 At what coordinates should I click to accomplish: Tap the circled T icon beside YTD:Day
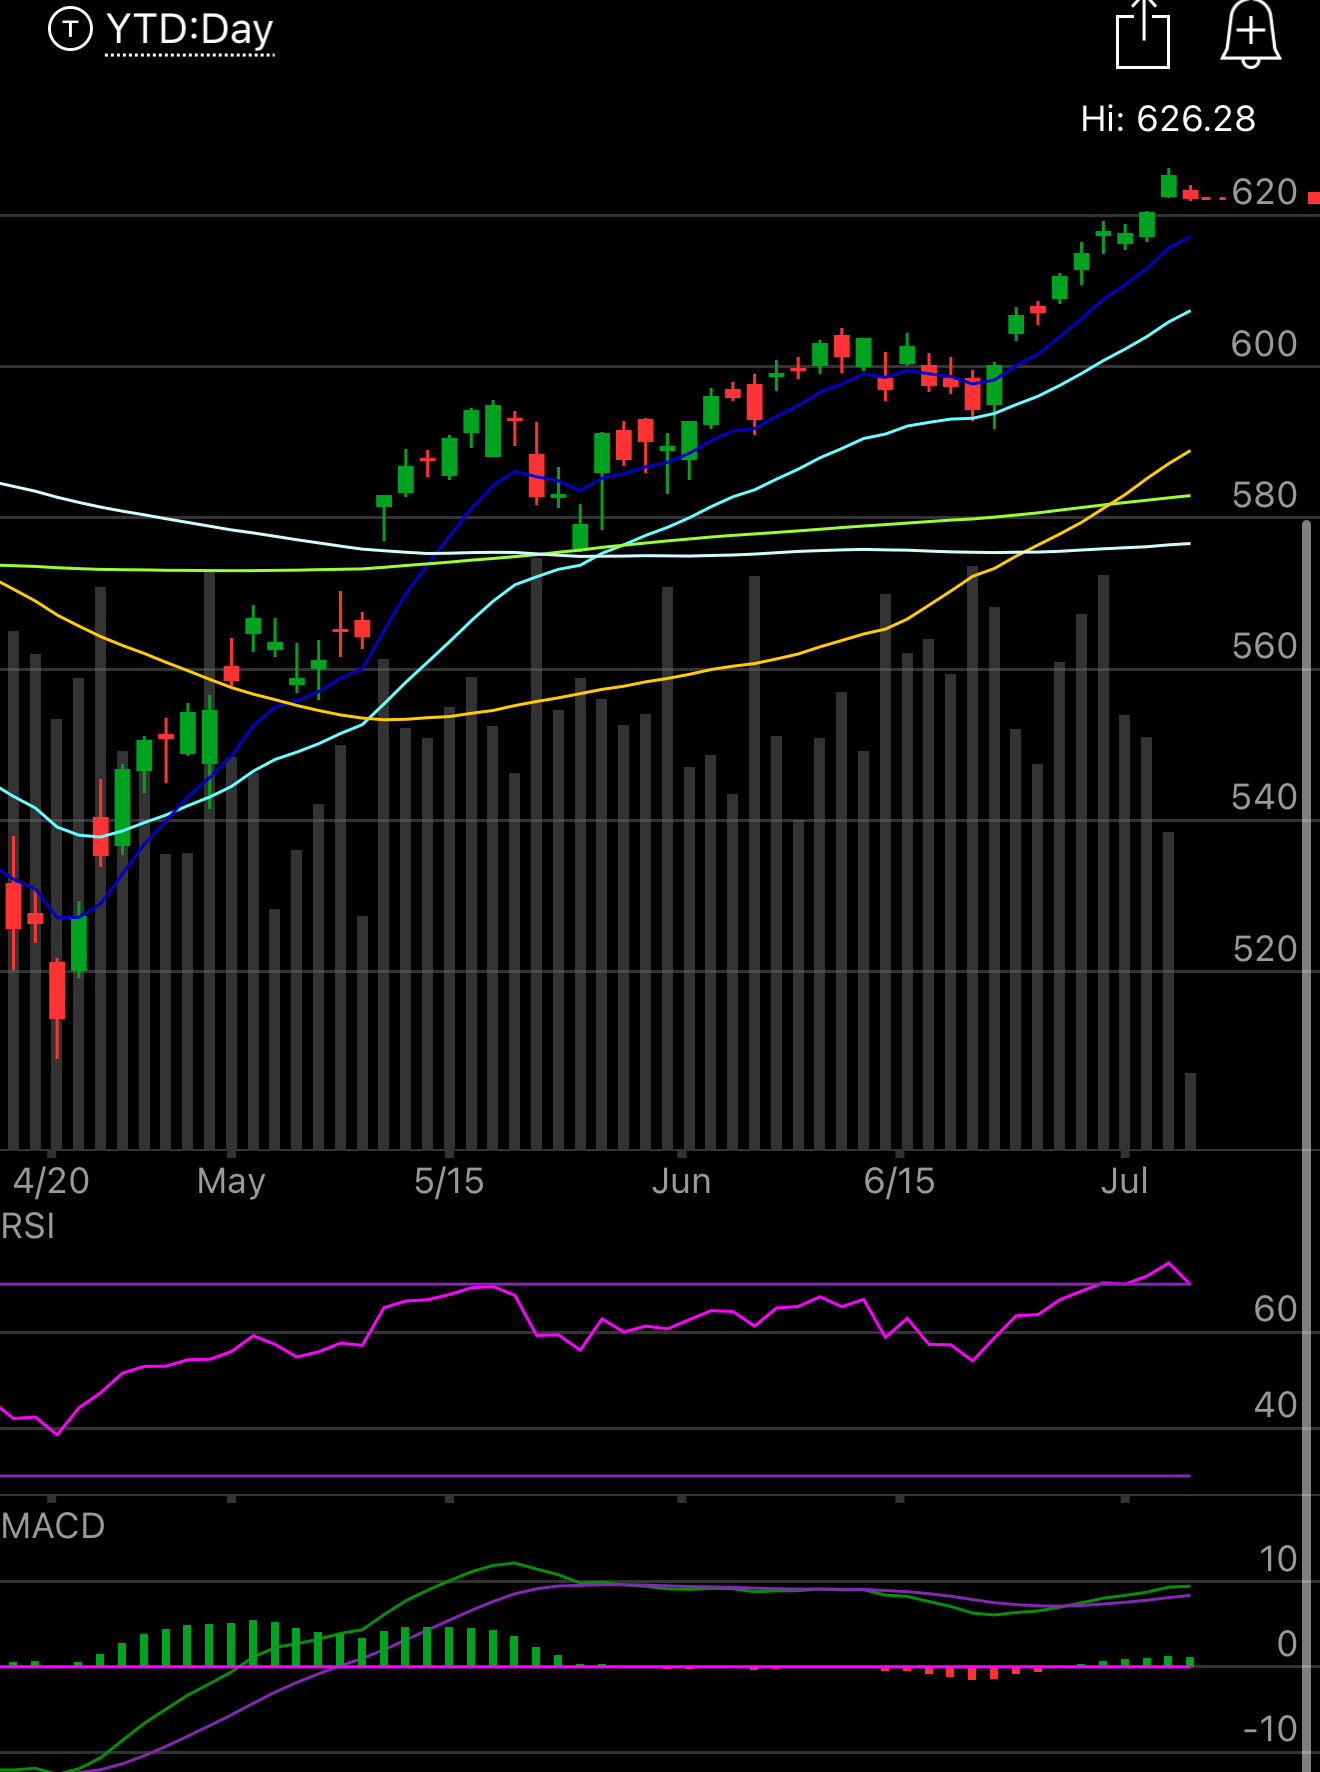(70, 29)
